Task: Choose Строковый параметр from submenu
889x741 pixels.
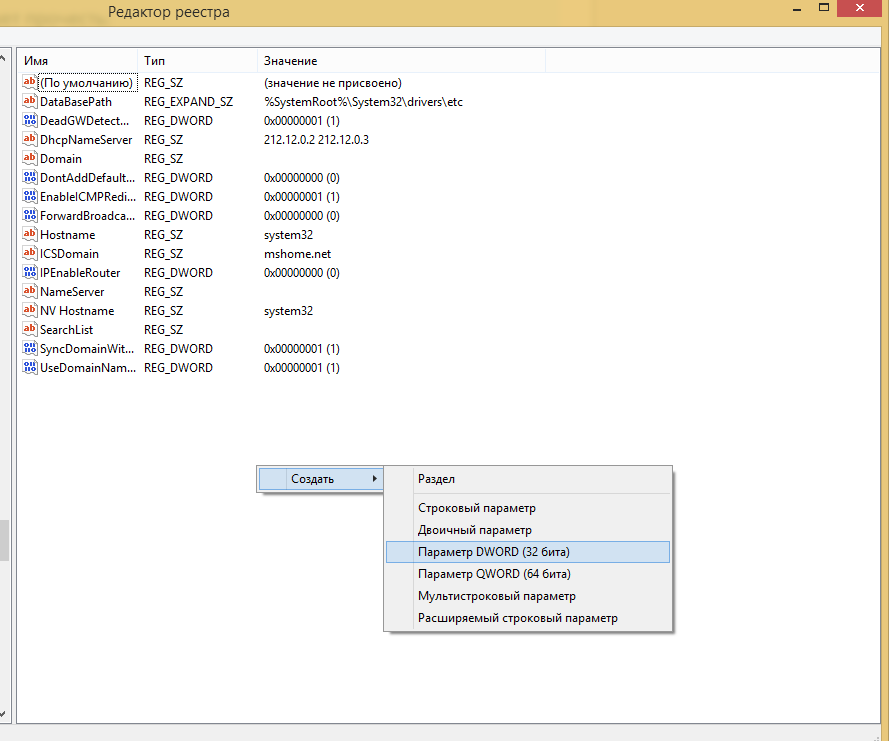Action: pos(476,508)
